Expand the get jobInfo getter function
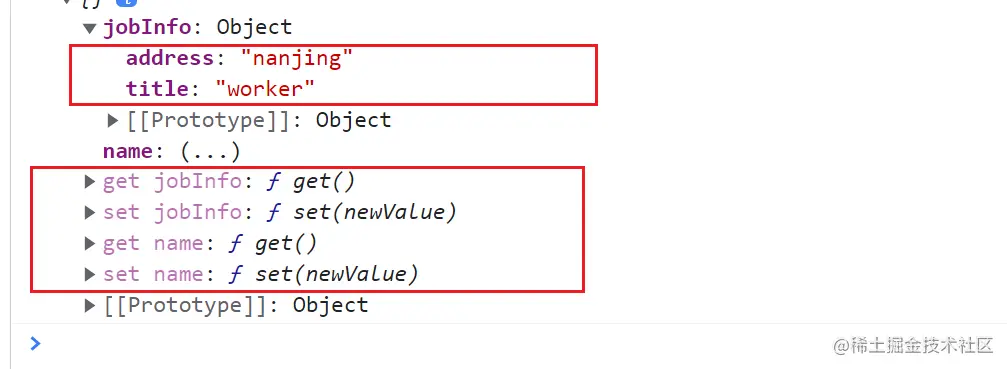The width and height of the screenshot is (1007, 369). pyautogui.click(x=90, y=182)
